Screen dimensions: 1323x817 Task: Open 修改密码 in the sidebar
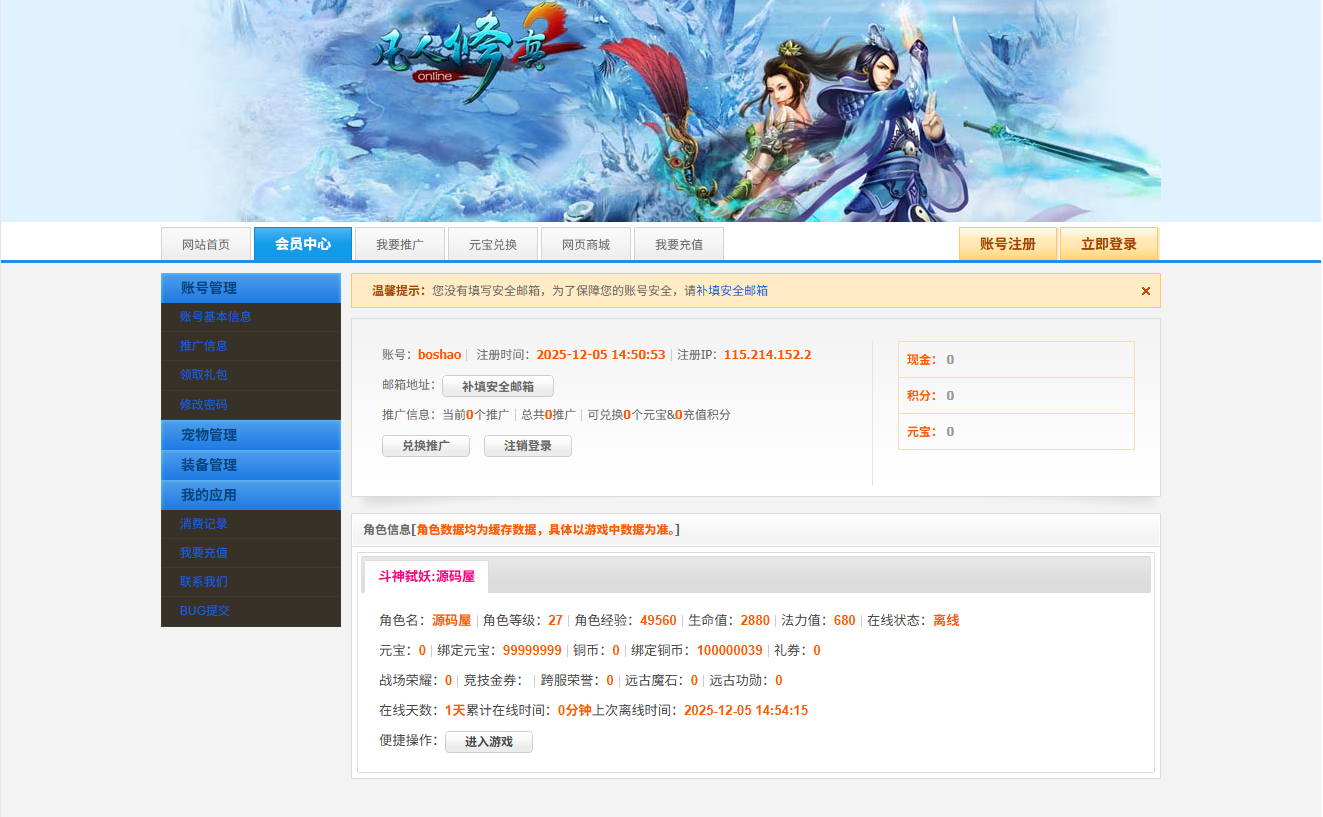204,405
